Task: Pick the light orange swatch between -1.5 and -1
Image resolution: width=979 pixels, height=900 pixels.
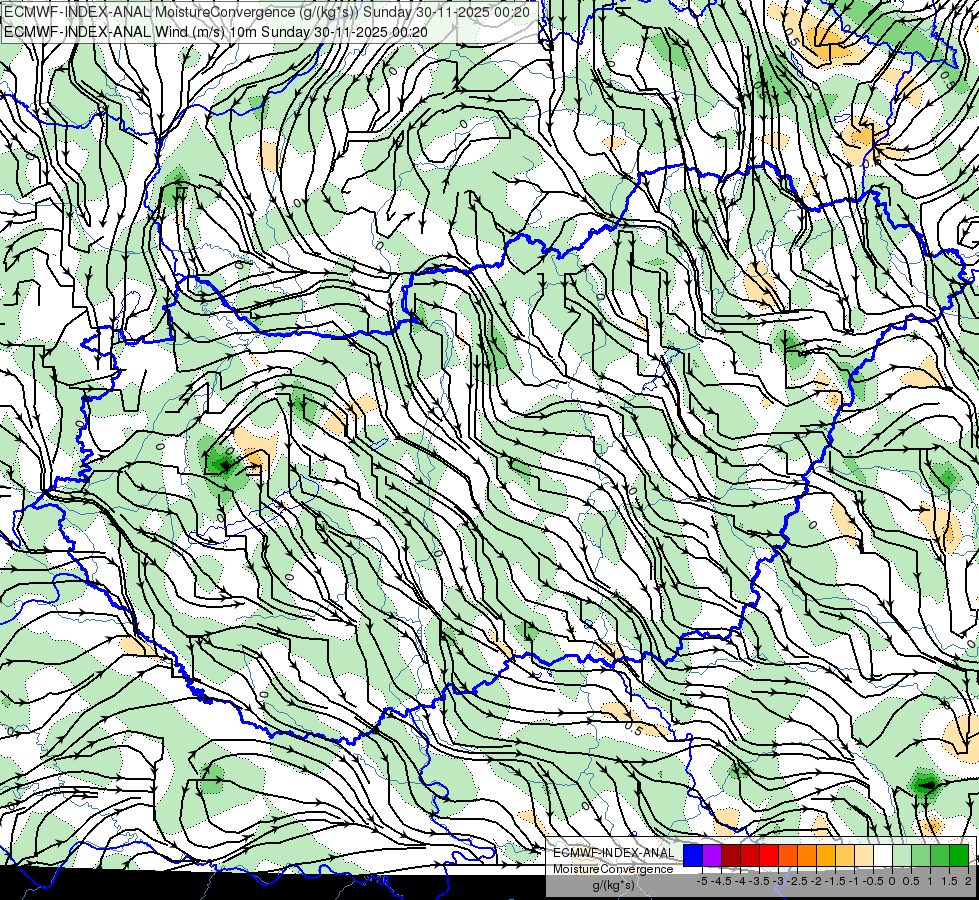Action: pos(845,855)
